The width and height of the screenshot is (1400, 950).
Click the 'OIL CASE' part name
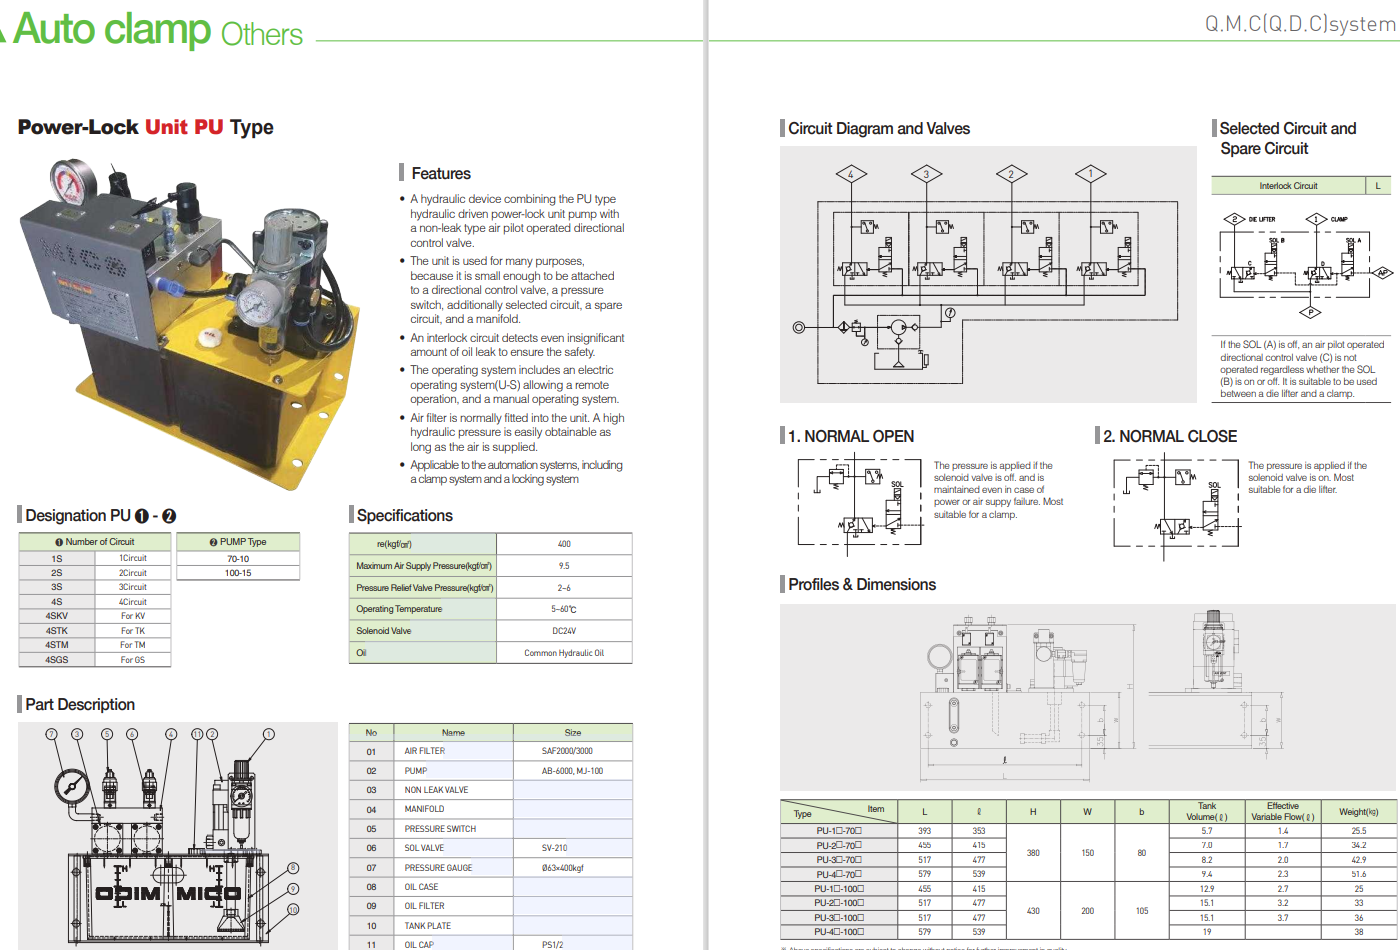pyautogui.click(x=421, y=887)
